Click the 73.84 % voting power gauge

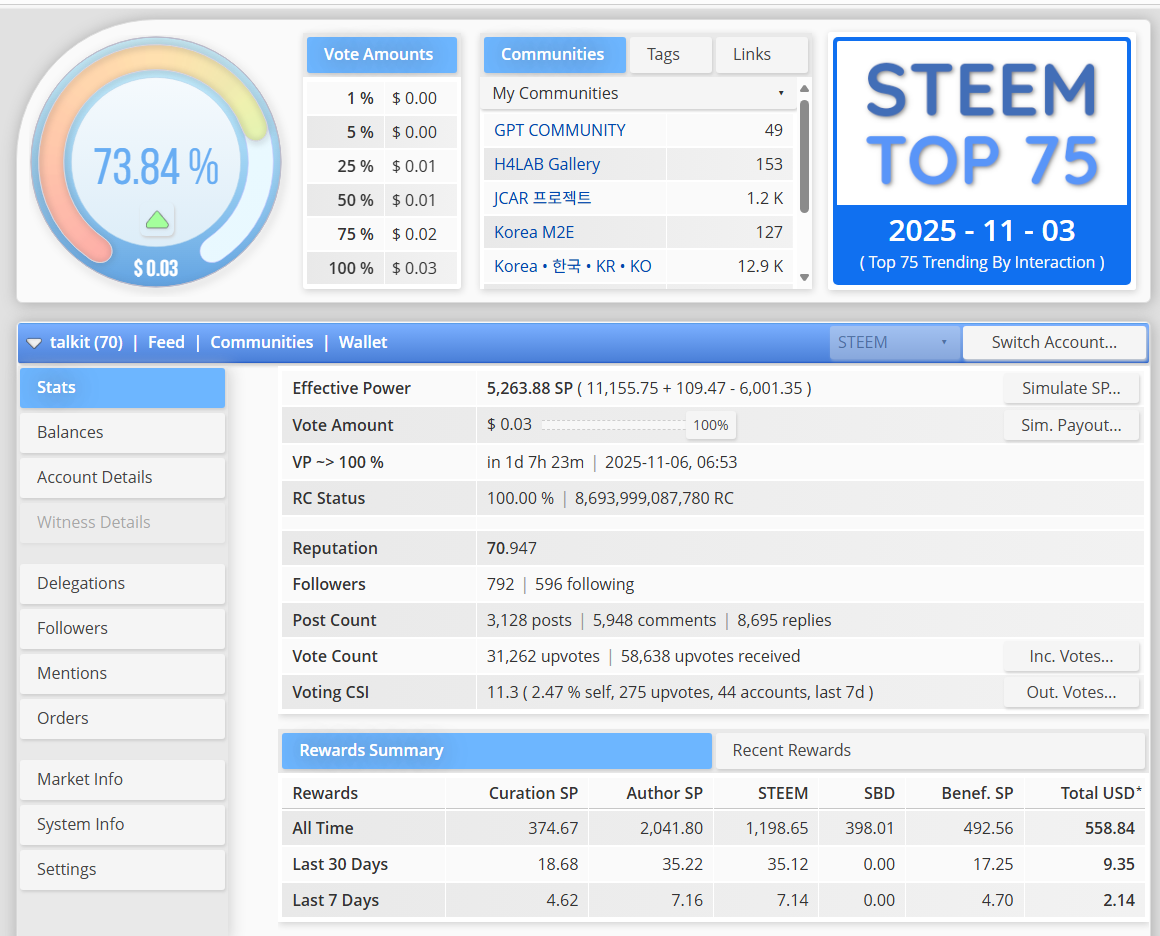(x=156, y=163)
